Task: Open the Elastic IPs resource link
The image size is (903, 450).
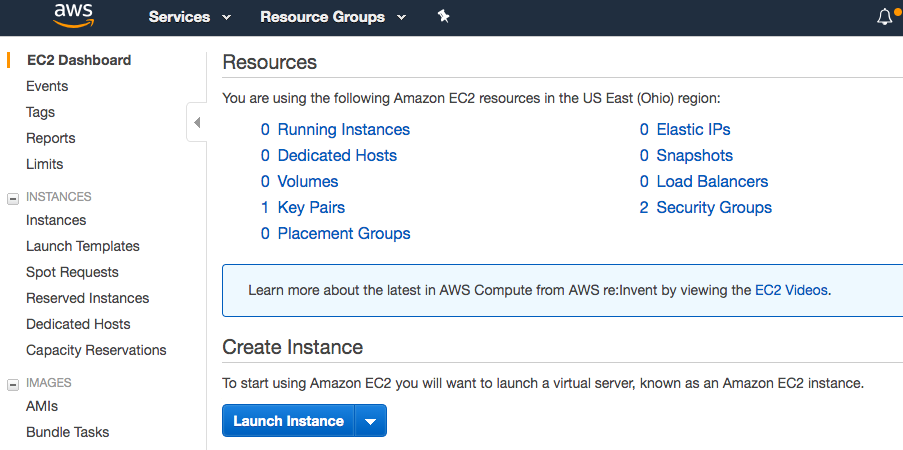Action: pos(693,130)
